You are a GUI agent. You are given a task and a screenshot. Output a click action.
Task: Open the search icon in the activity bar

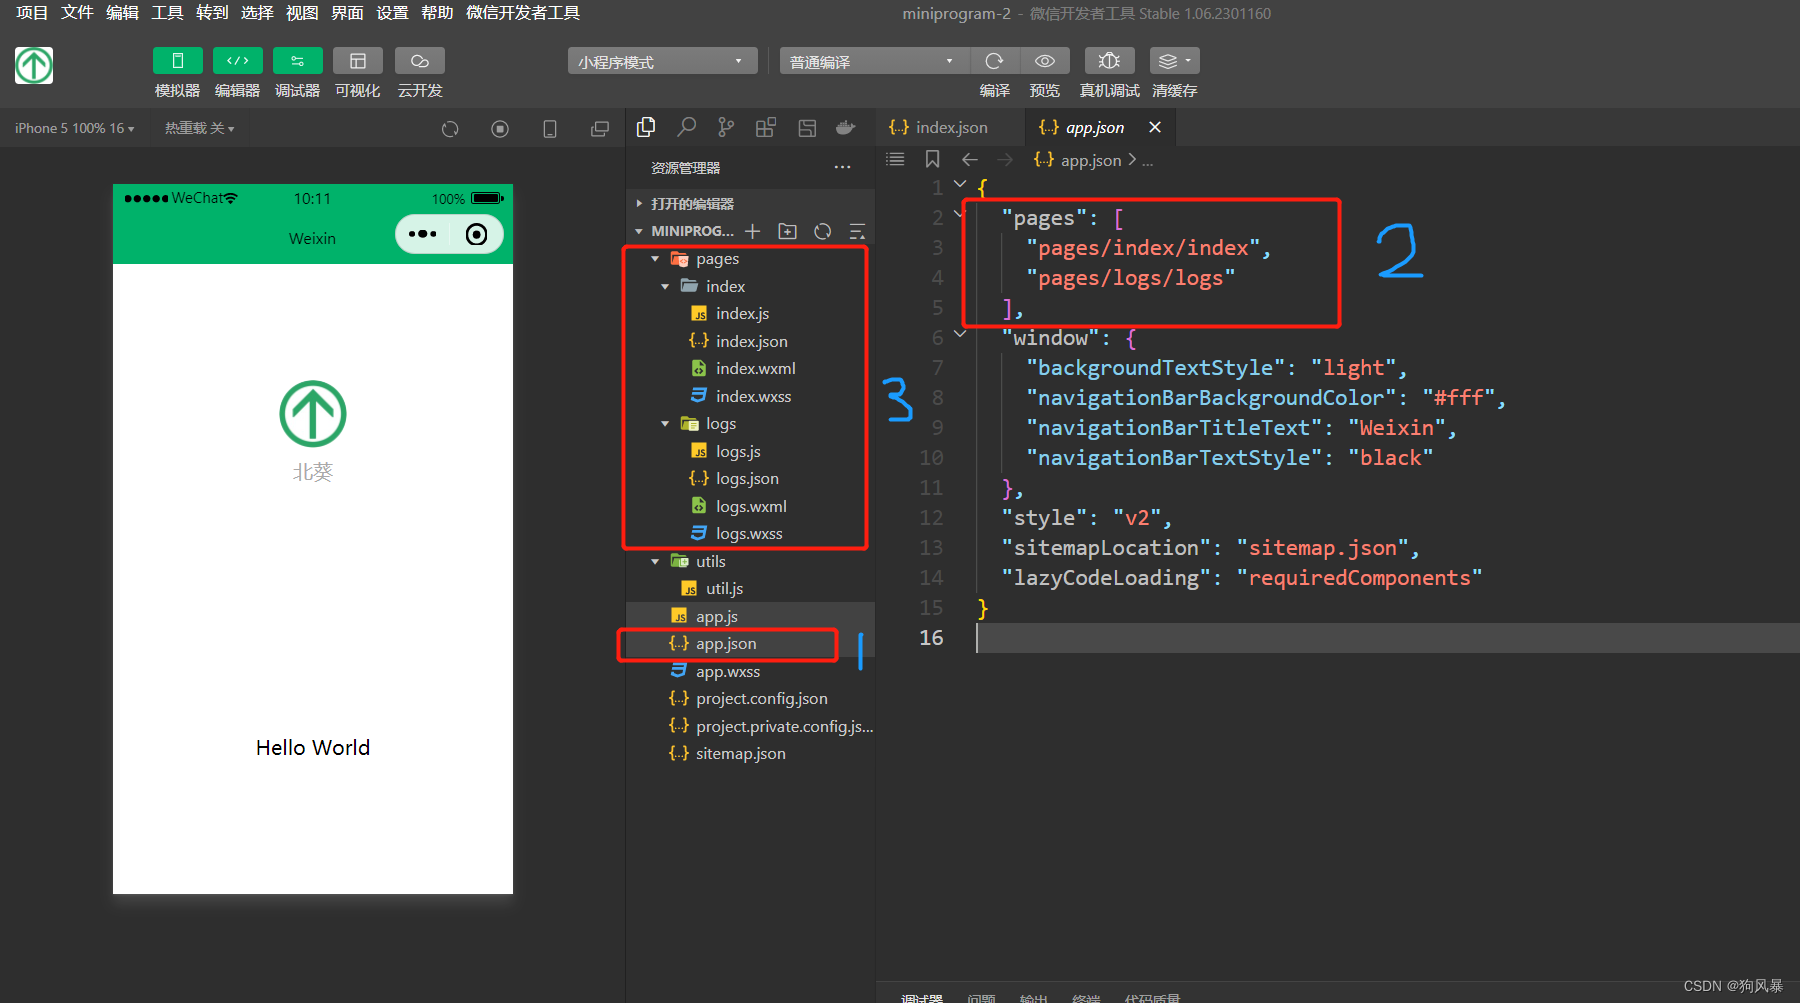click(686, 127)
